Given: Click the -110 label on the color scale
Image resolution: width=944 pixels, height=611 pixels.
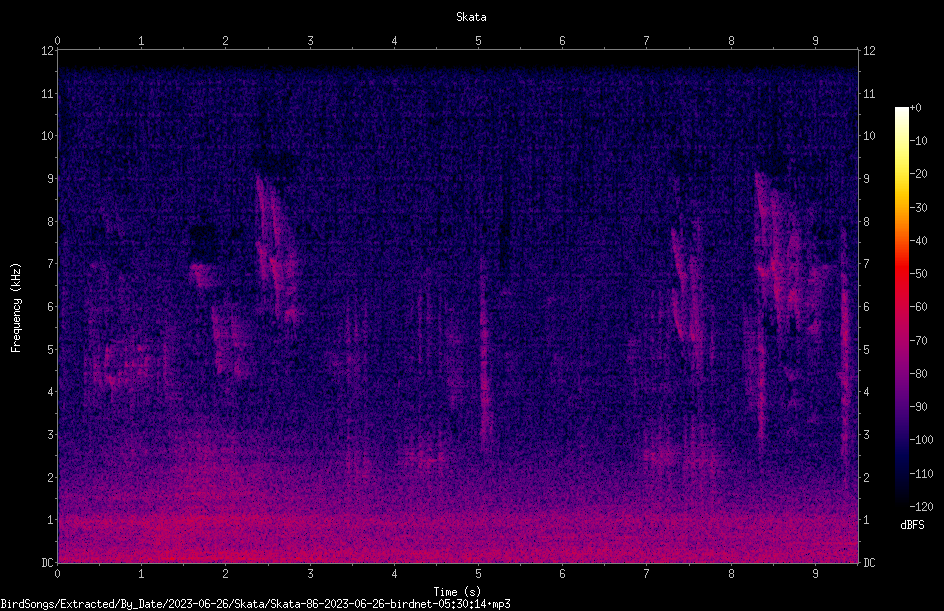Looking at the screenshot, I should pos(921,474).
